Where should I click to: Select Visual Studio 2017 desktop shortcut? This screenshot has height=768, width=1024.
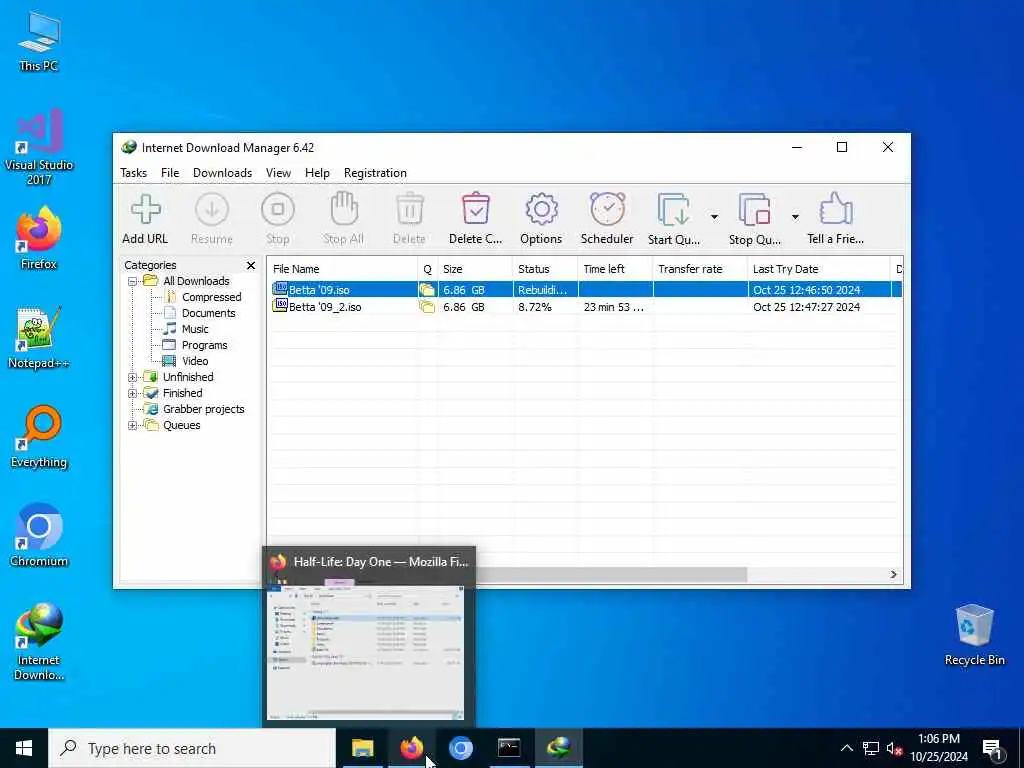coord(39,146)
